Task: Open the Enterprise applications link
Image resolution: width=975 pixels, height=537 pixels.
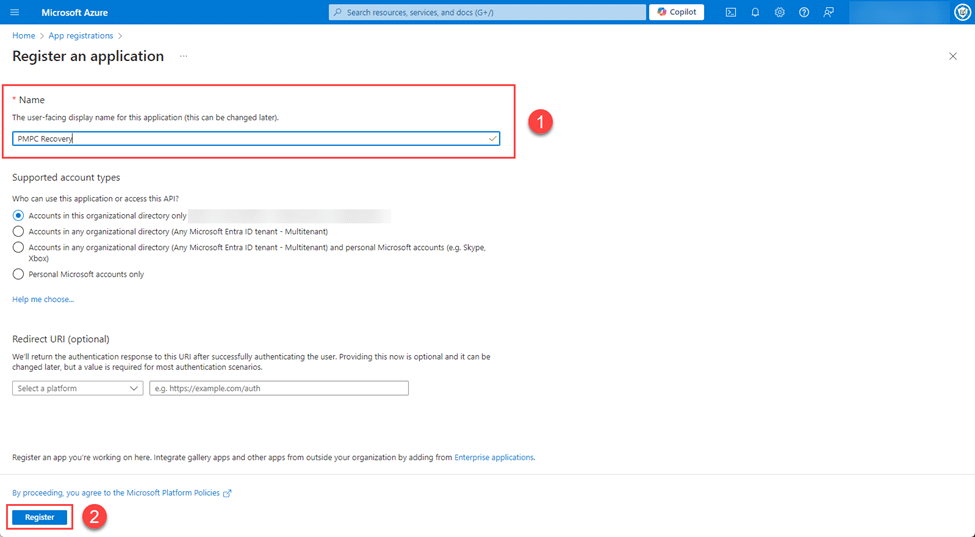Action: coord(494,457)
